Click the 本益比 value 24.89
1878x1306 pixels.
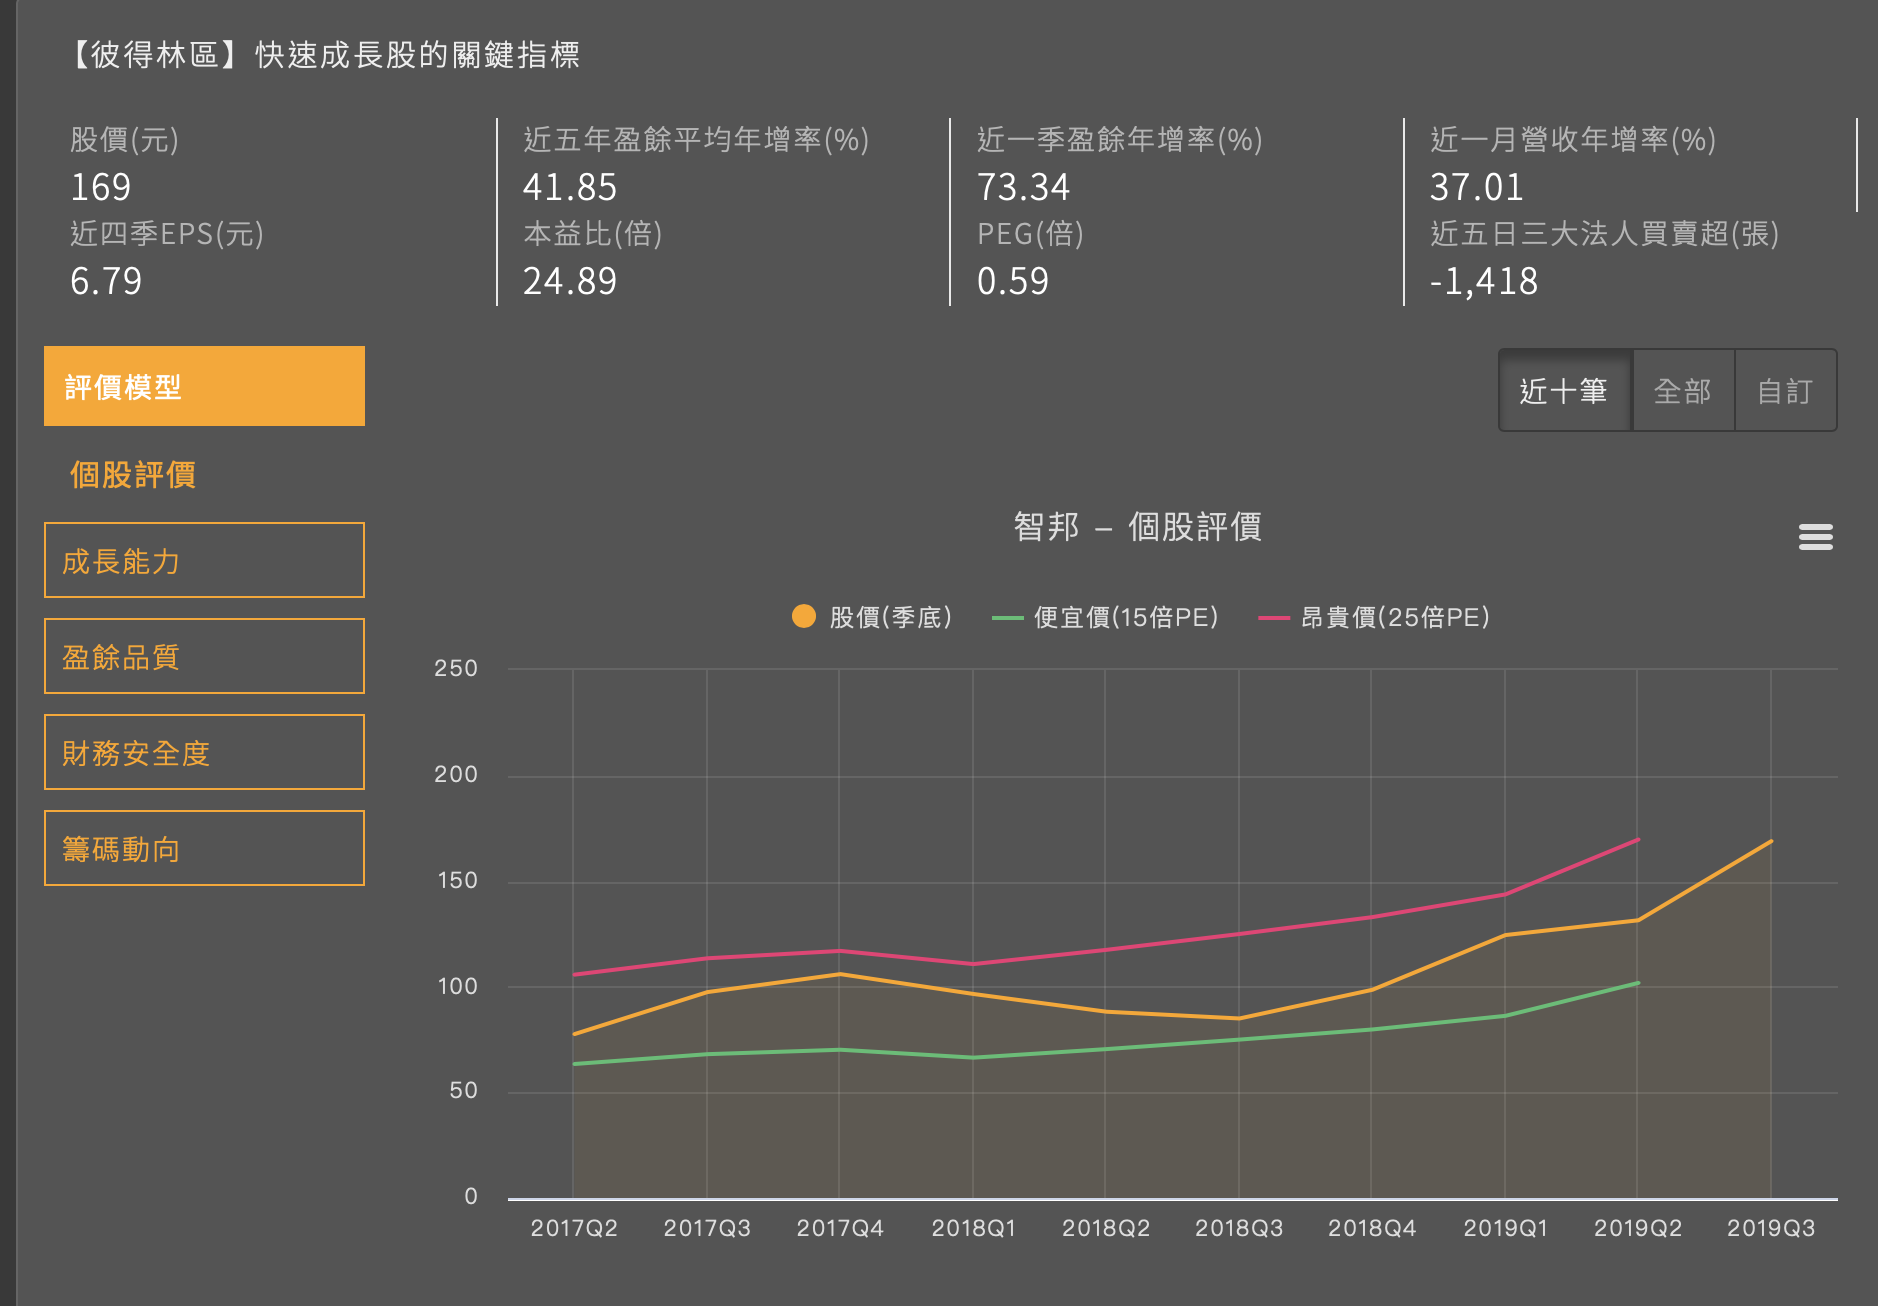tap(570, 281)
